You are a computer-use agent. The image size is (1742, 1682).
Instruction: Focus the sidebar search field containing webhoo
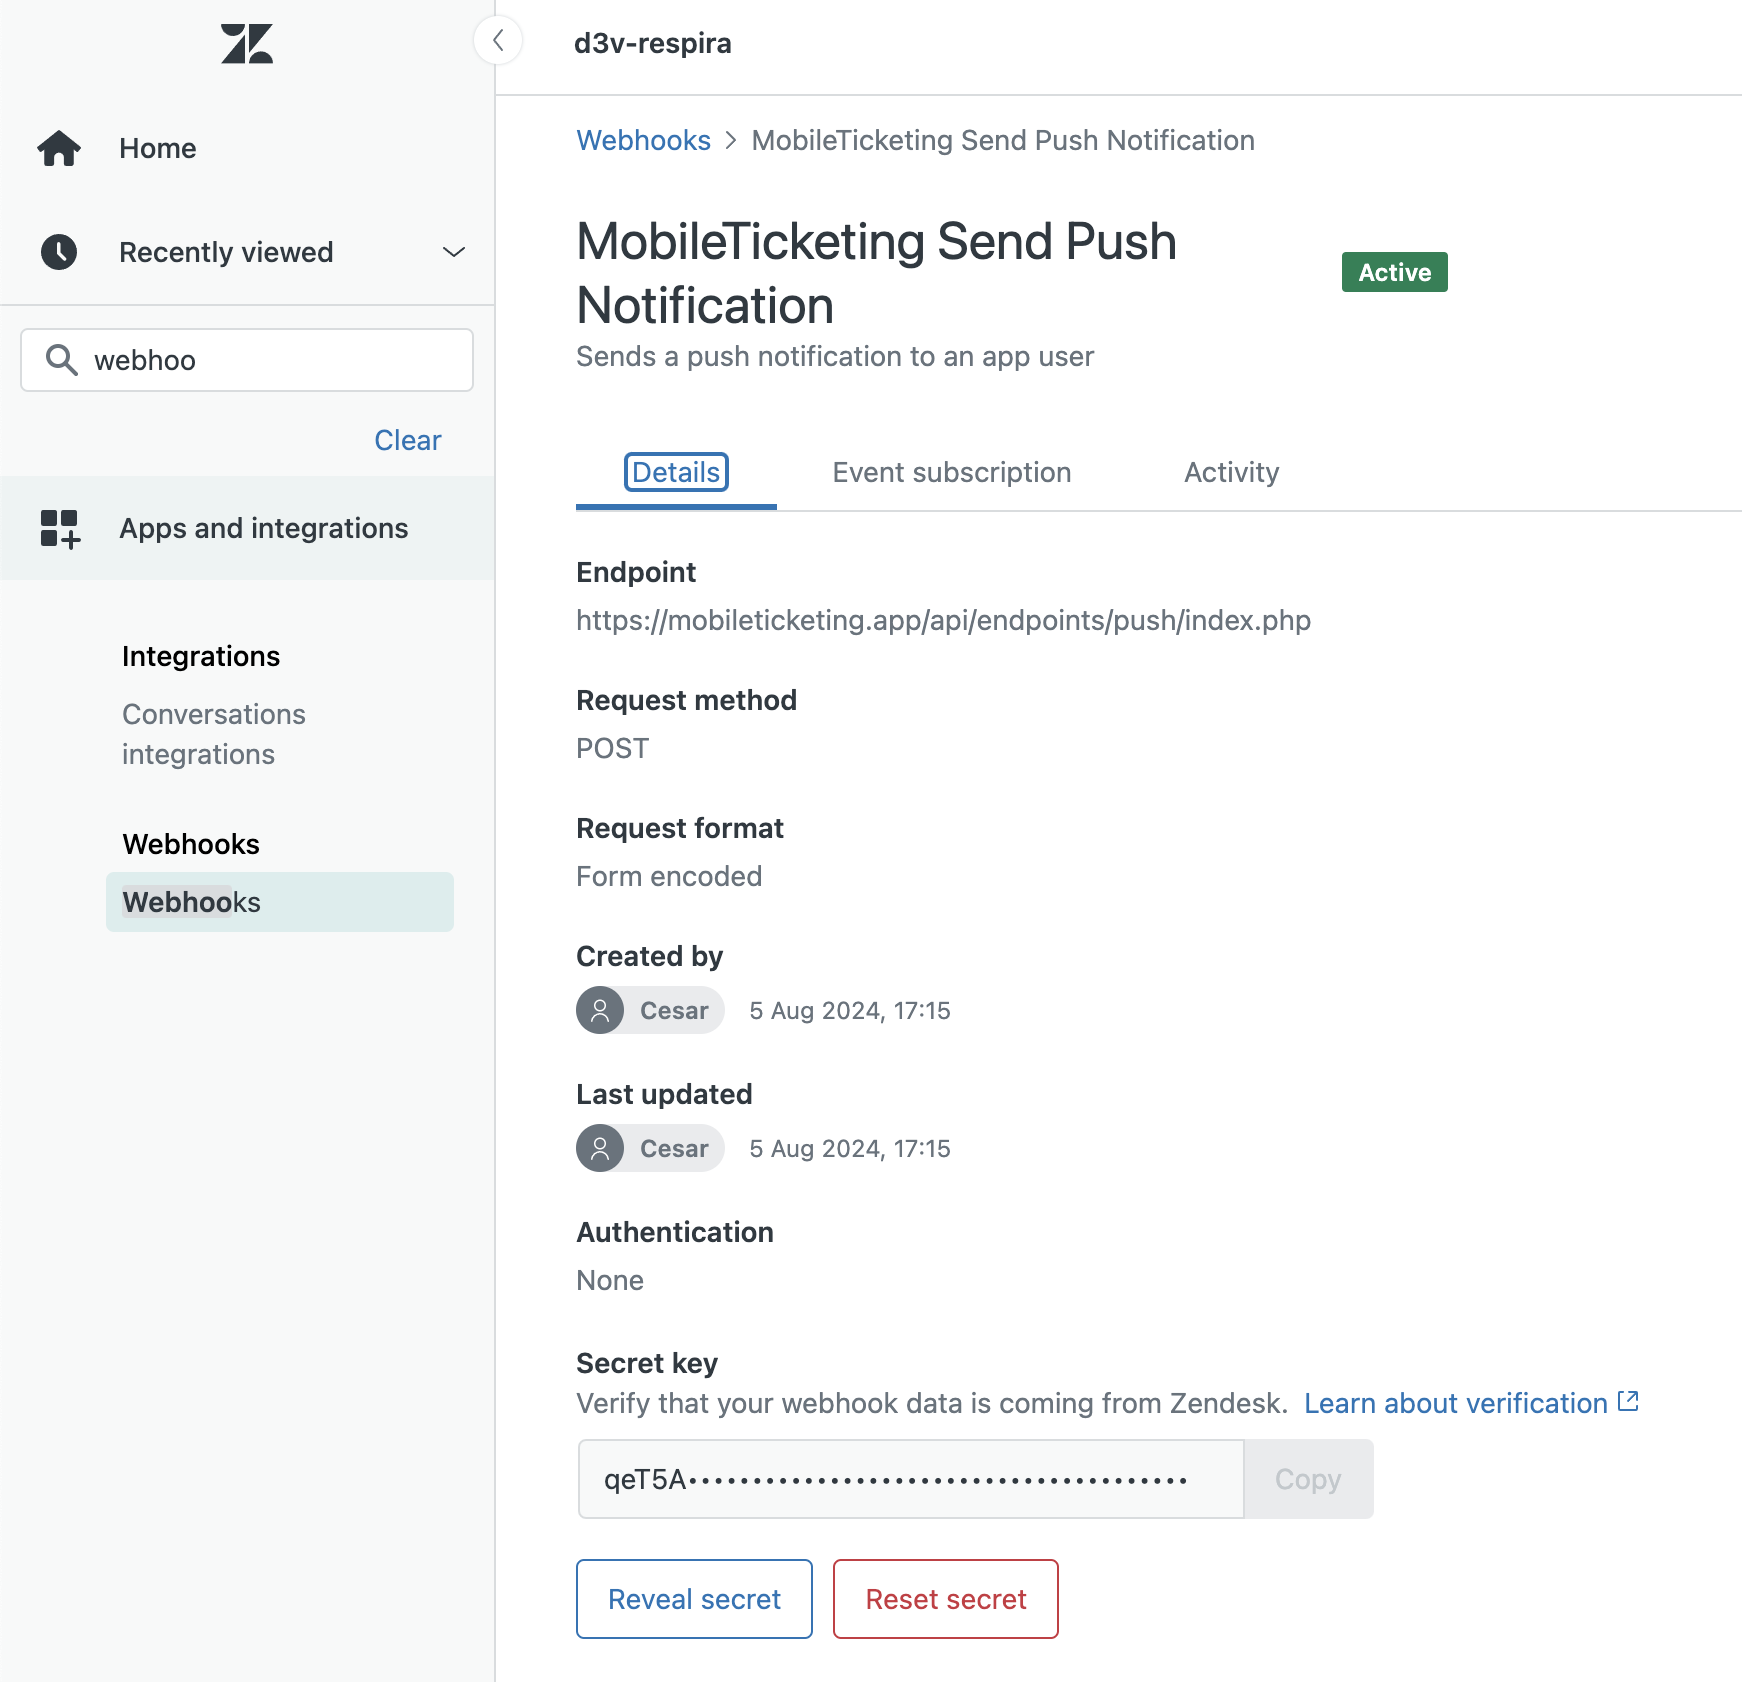click(270, 360)
